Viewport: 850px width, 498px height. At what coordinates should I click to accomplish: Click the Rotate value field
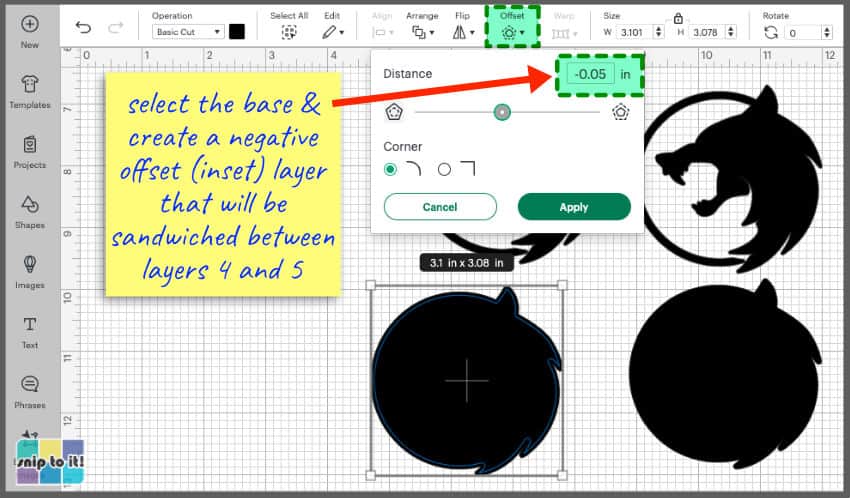[x=804, y=33]
